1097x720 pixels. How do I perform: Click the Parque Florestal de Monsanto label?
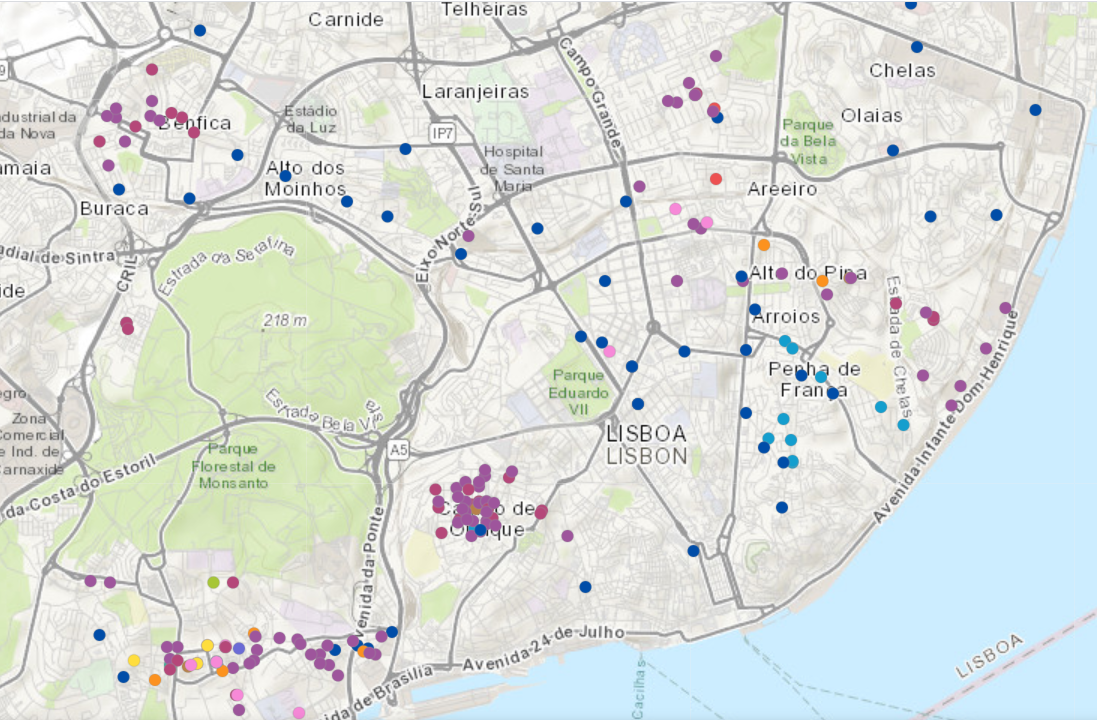[x=232, y=467]
